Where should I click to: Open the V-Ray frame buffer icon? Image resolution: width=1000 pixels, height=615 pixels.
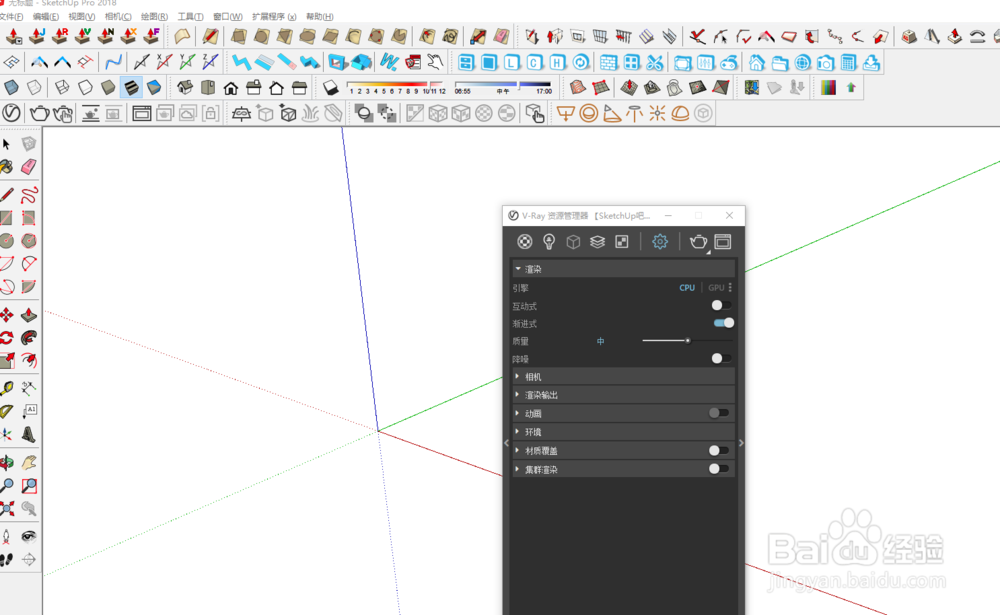pos(722,242)
